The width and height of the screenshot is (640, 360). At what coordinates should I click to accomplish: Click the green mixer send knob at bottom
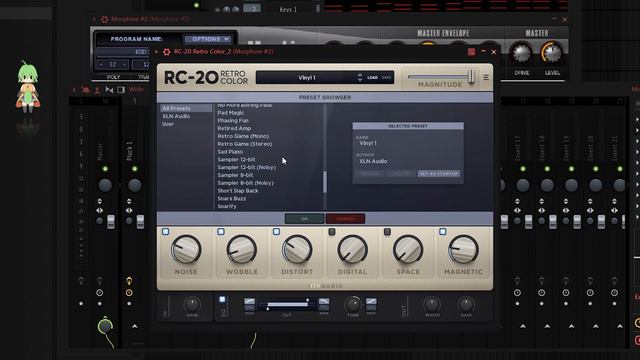pos(105,326)
